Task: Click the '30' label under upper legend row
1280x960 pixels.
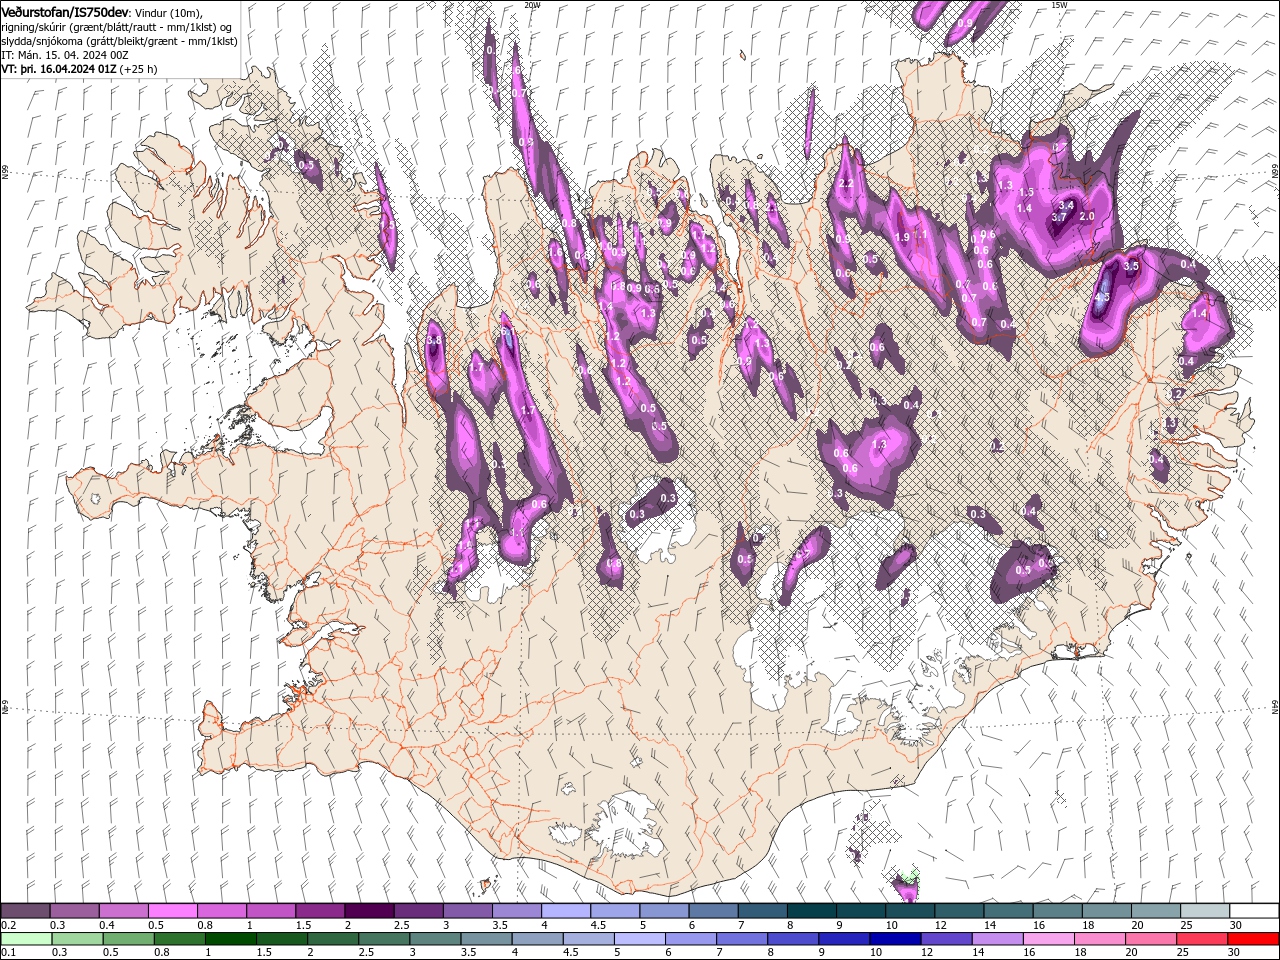Action: [x=1235, y=925]
